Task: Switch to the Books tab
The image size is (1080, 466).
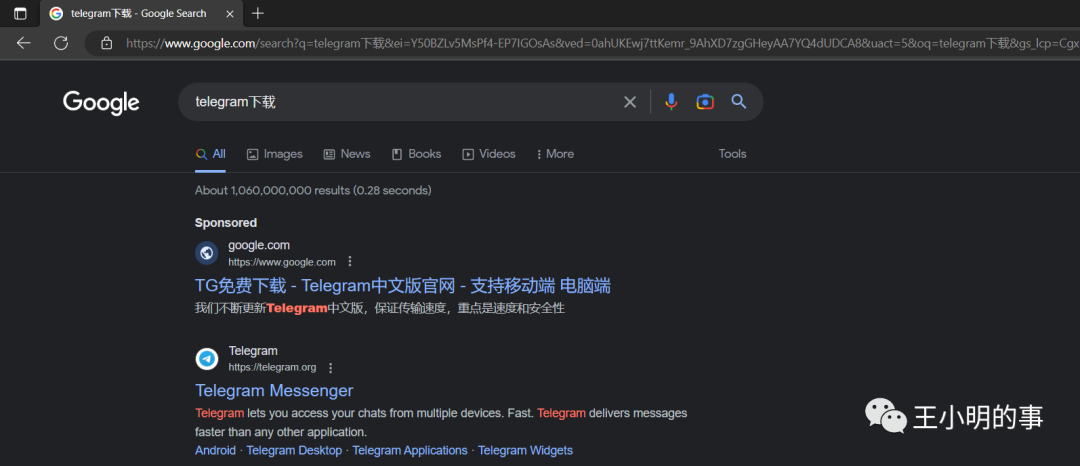Action: click(416, 154)
